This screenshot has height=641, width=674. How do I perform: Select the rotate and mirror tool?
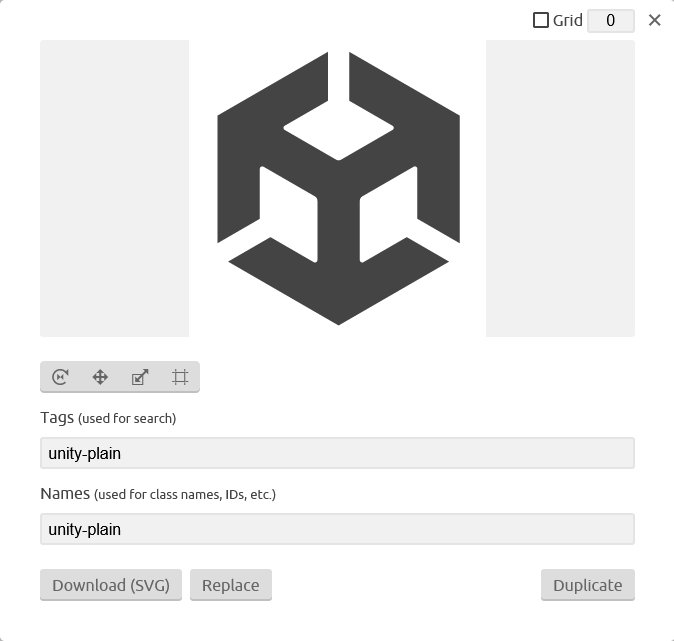[x=60, y=377]
